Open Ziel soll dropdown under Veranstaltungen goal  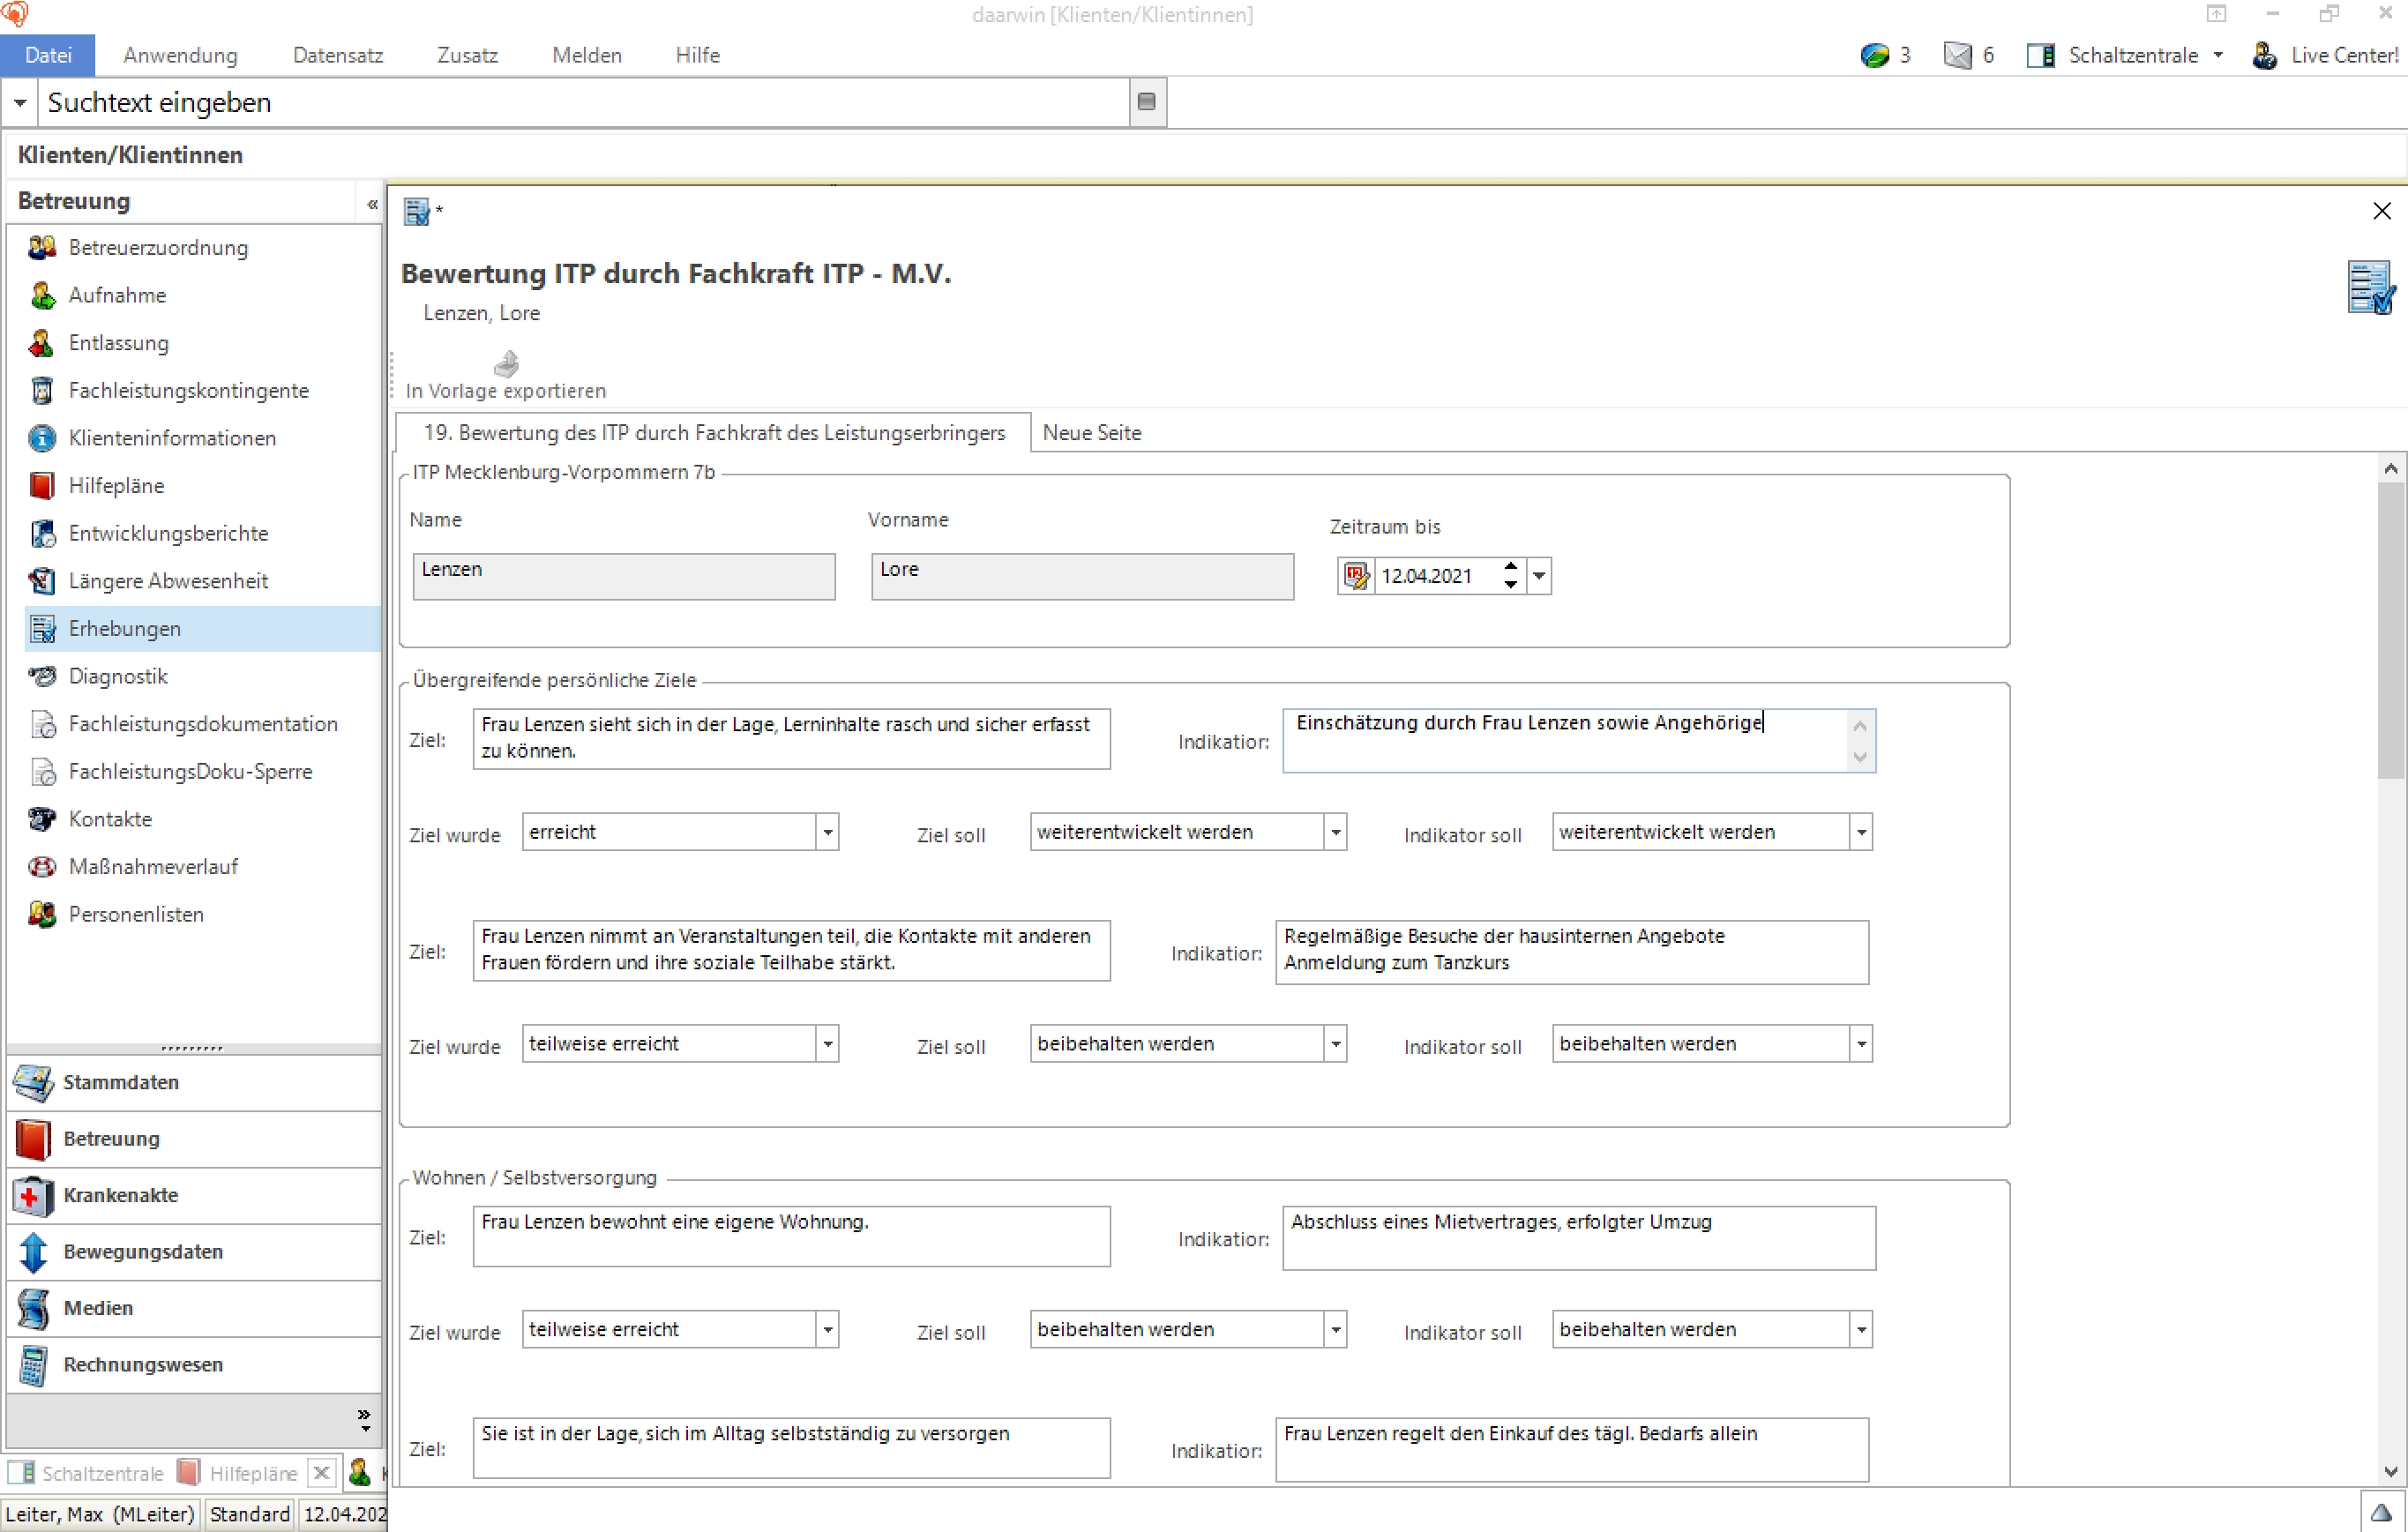1335,1044
